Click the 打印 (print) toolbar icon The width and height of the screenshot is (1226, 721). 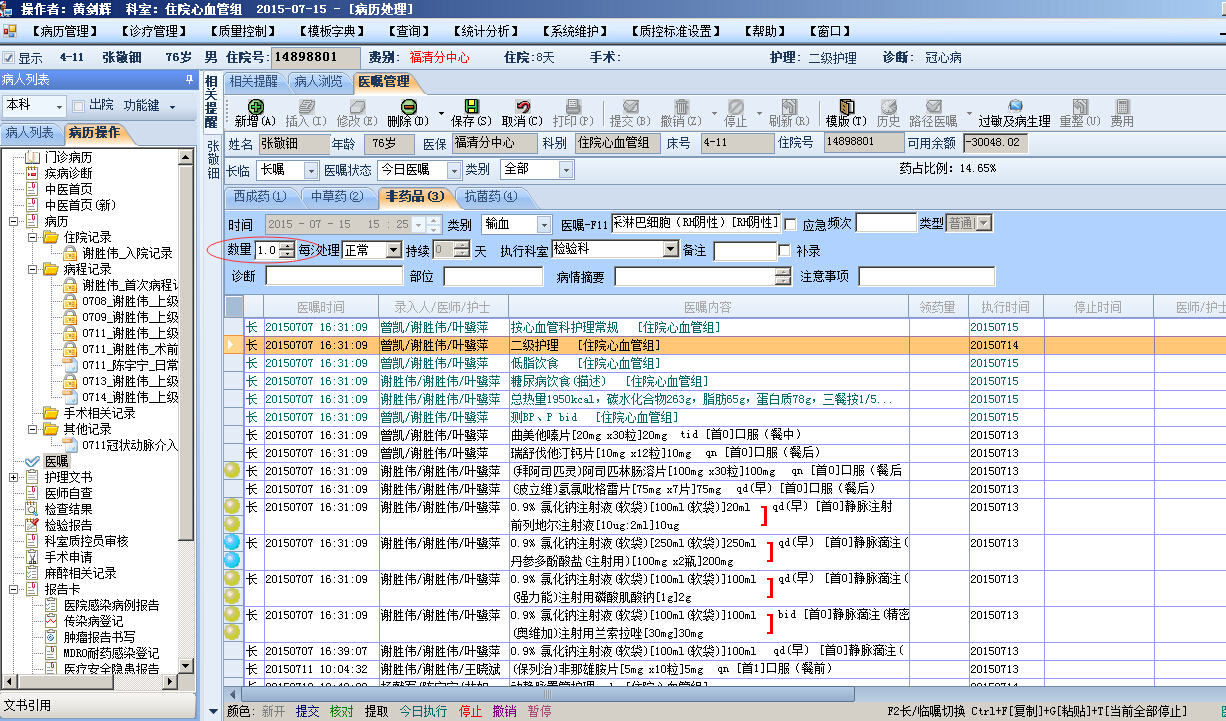(x=573, y=106)
